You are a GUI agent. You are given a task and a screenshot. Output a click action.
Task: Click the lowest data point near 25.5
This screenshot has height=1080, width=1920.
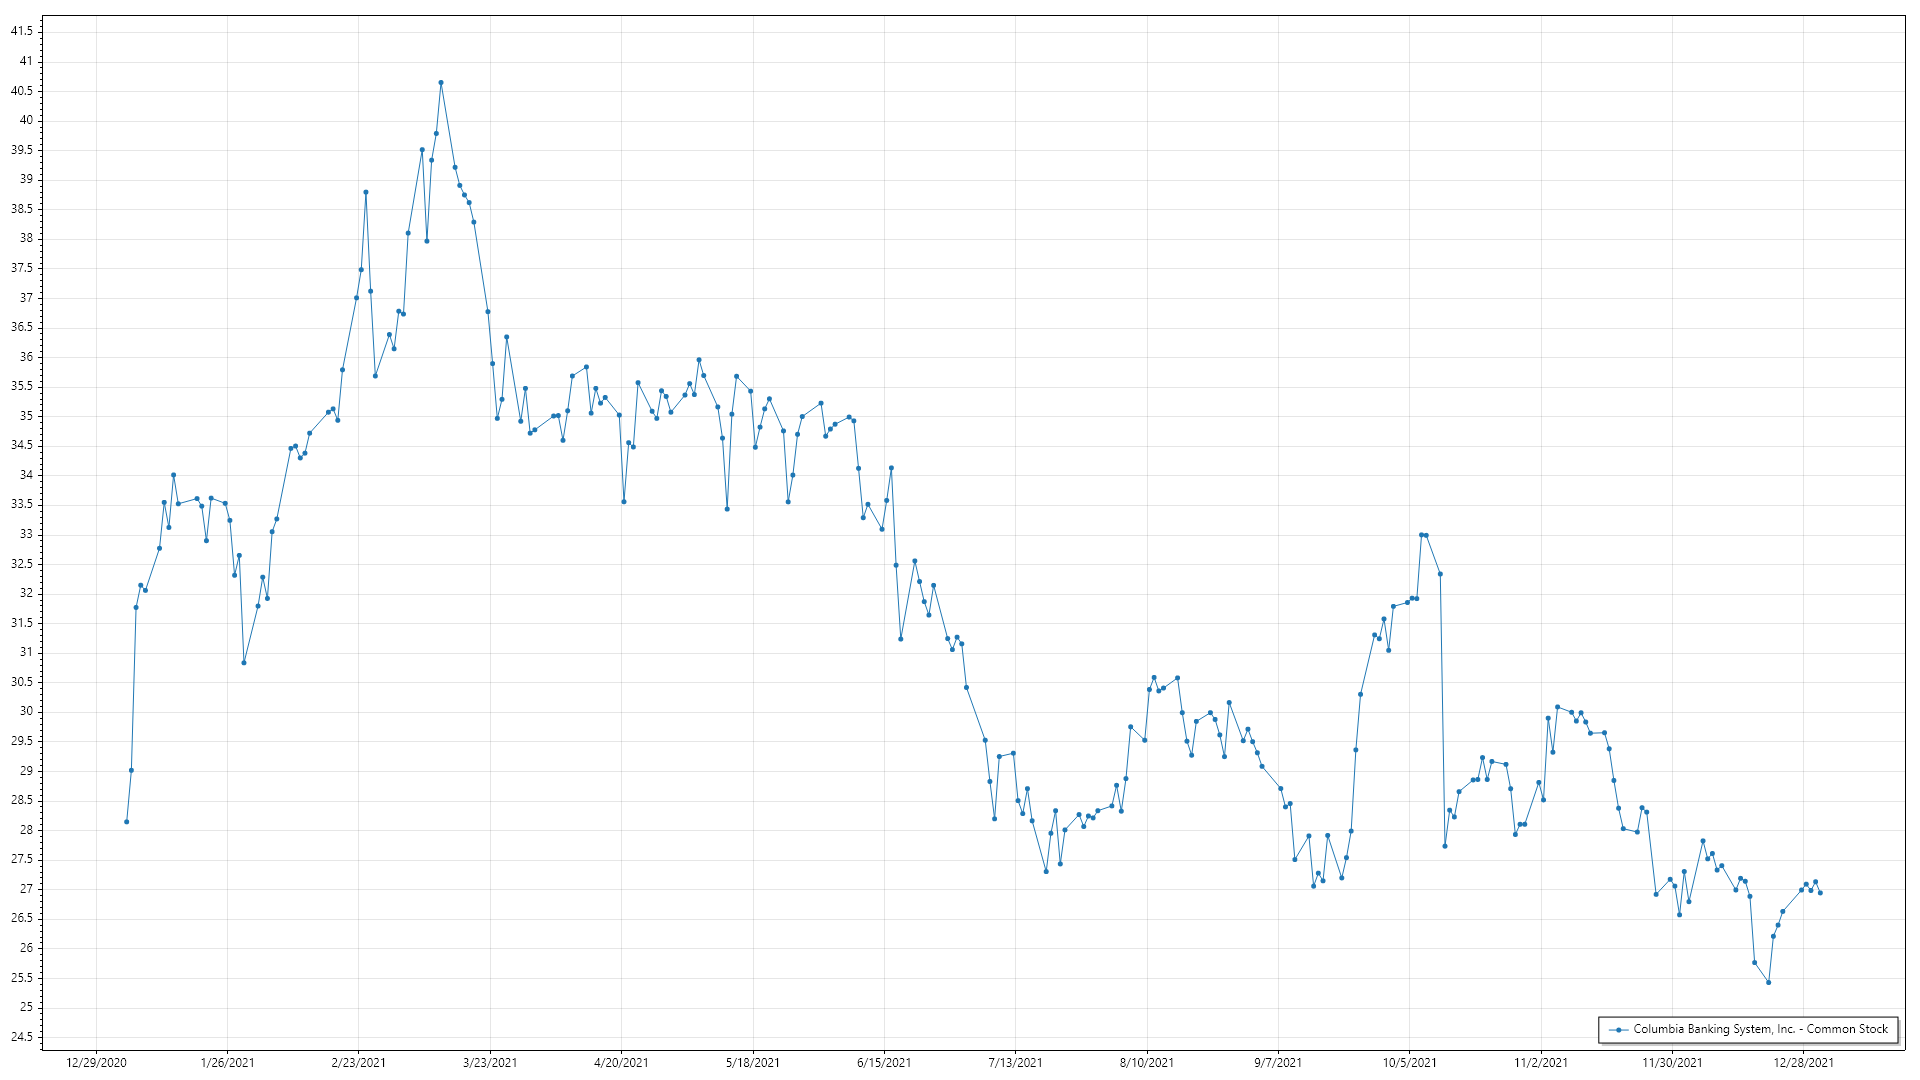click(1768, 982)
